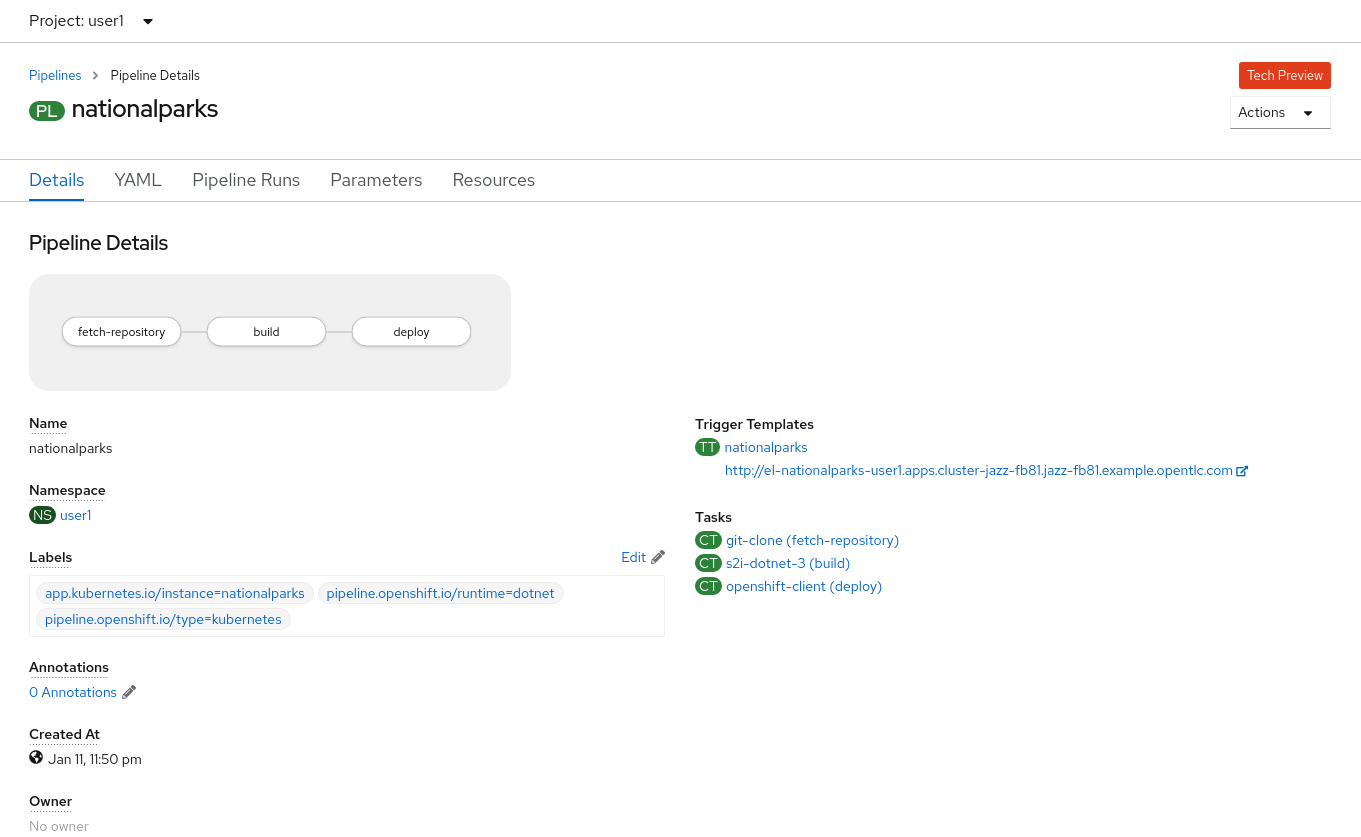Open the s2i-dotnet-3 (build) task link
The height and width of the screenshot is (837, 1361).
[787, 563]
